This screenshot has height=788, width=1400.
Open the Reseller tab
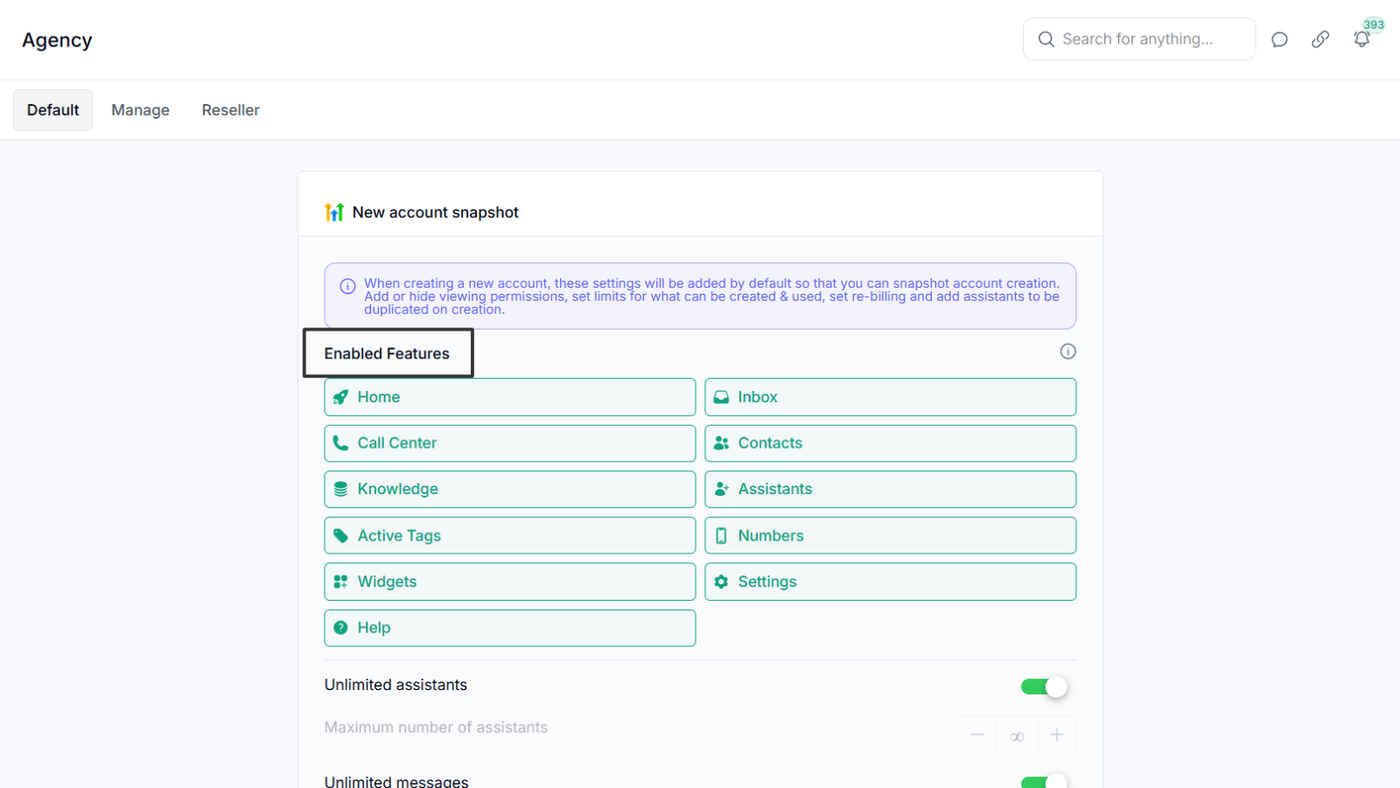(x=231, y=110)
